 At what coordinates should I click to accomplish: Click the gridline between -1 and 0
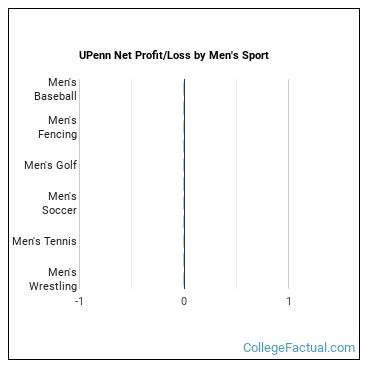coord(132,184)
